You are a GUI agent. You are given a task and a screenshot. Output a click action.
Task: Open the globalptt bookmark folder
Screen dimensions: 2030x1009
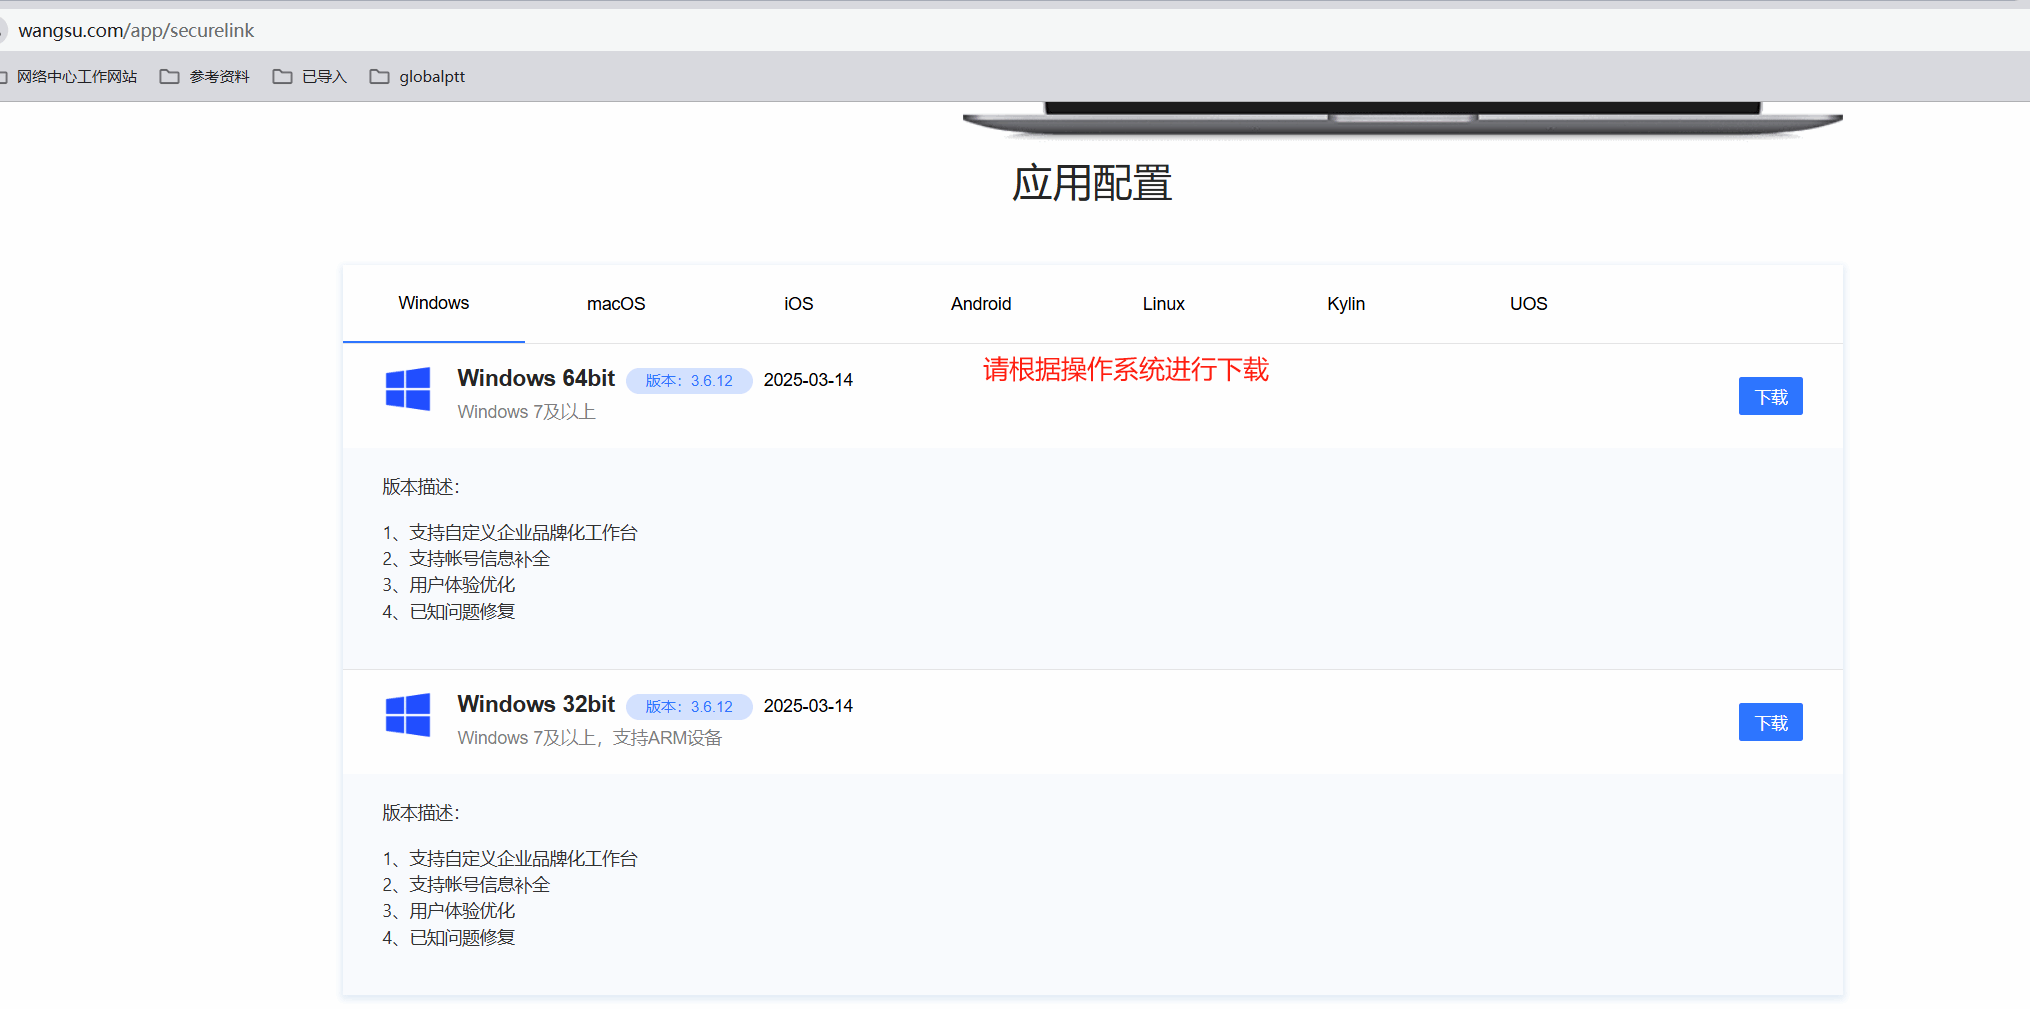click(417, 77)
